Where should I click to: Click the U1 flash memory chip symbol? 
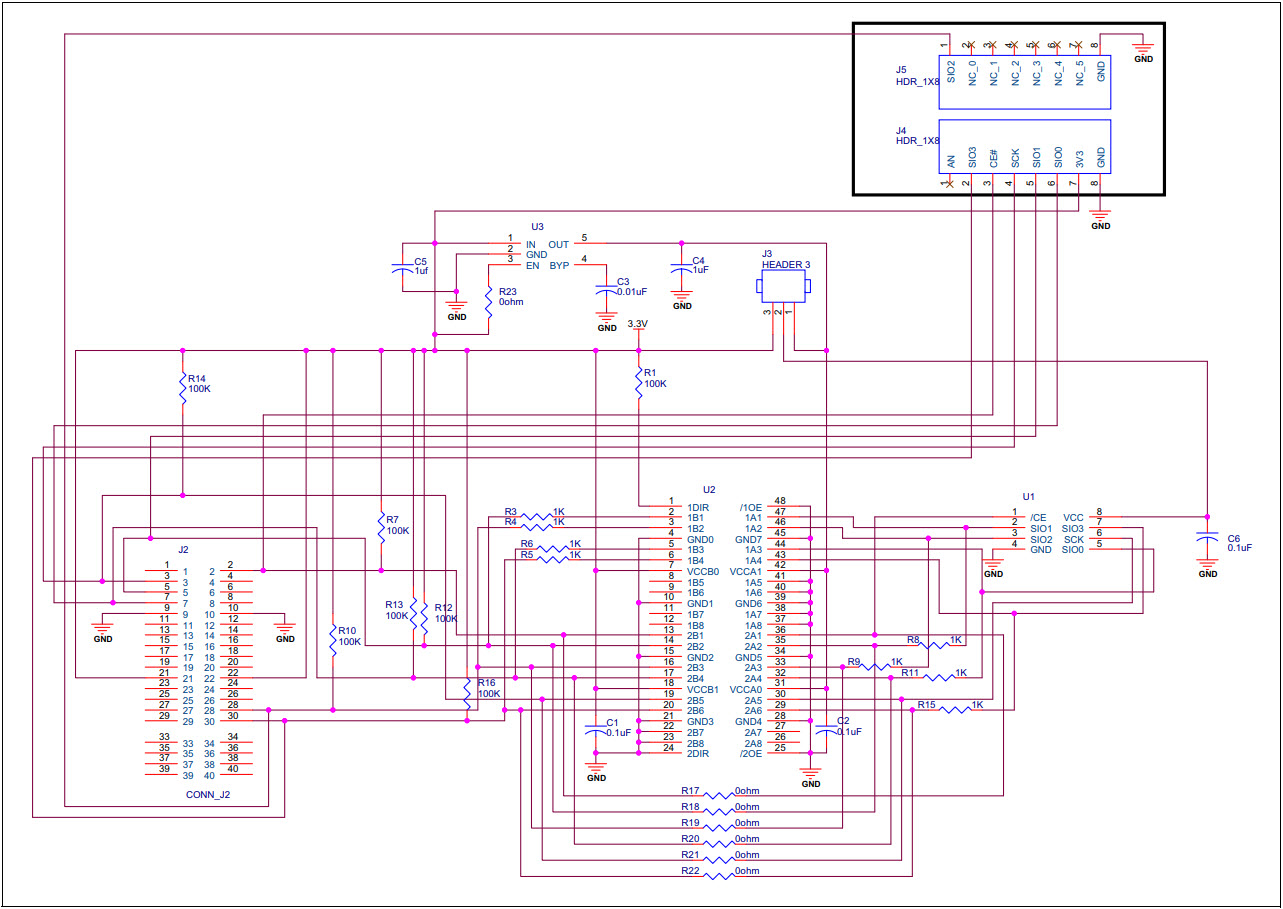coord(1055,530)
